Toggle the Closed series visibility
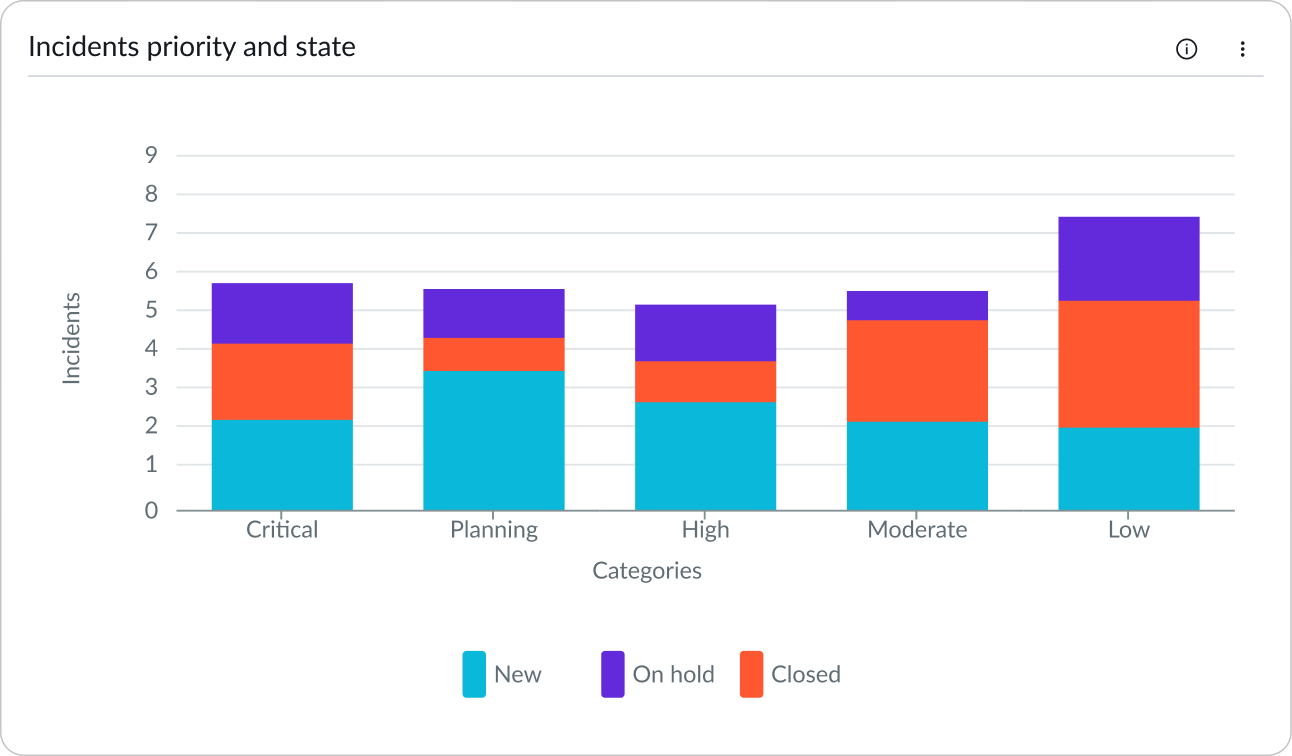The width and height of the screenshot is (1292, 756). pos(806,674)
